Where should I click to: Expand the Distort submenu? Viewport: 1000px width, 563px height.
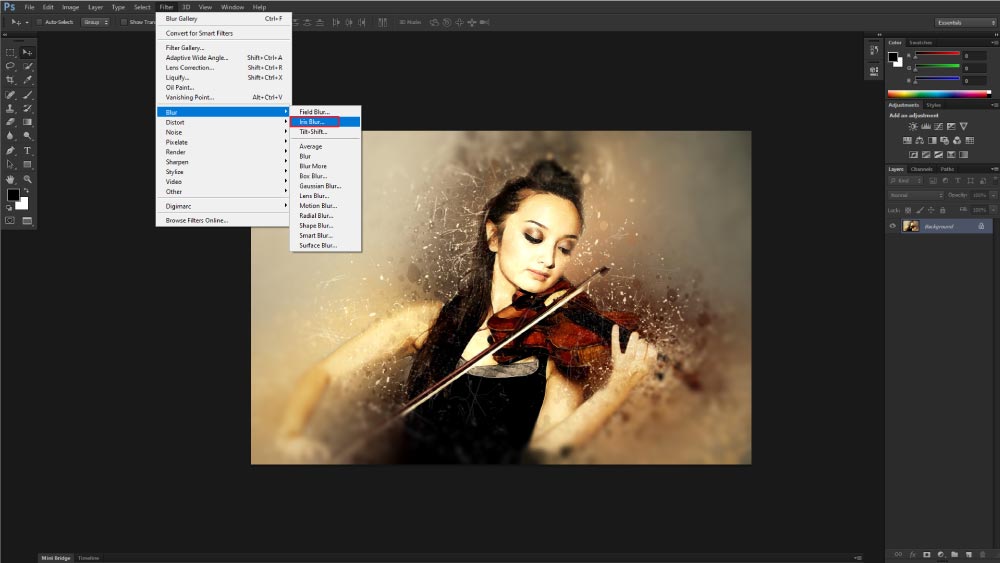(x=223, y=122)
